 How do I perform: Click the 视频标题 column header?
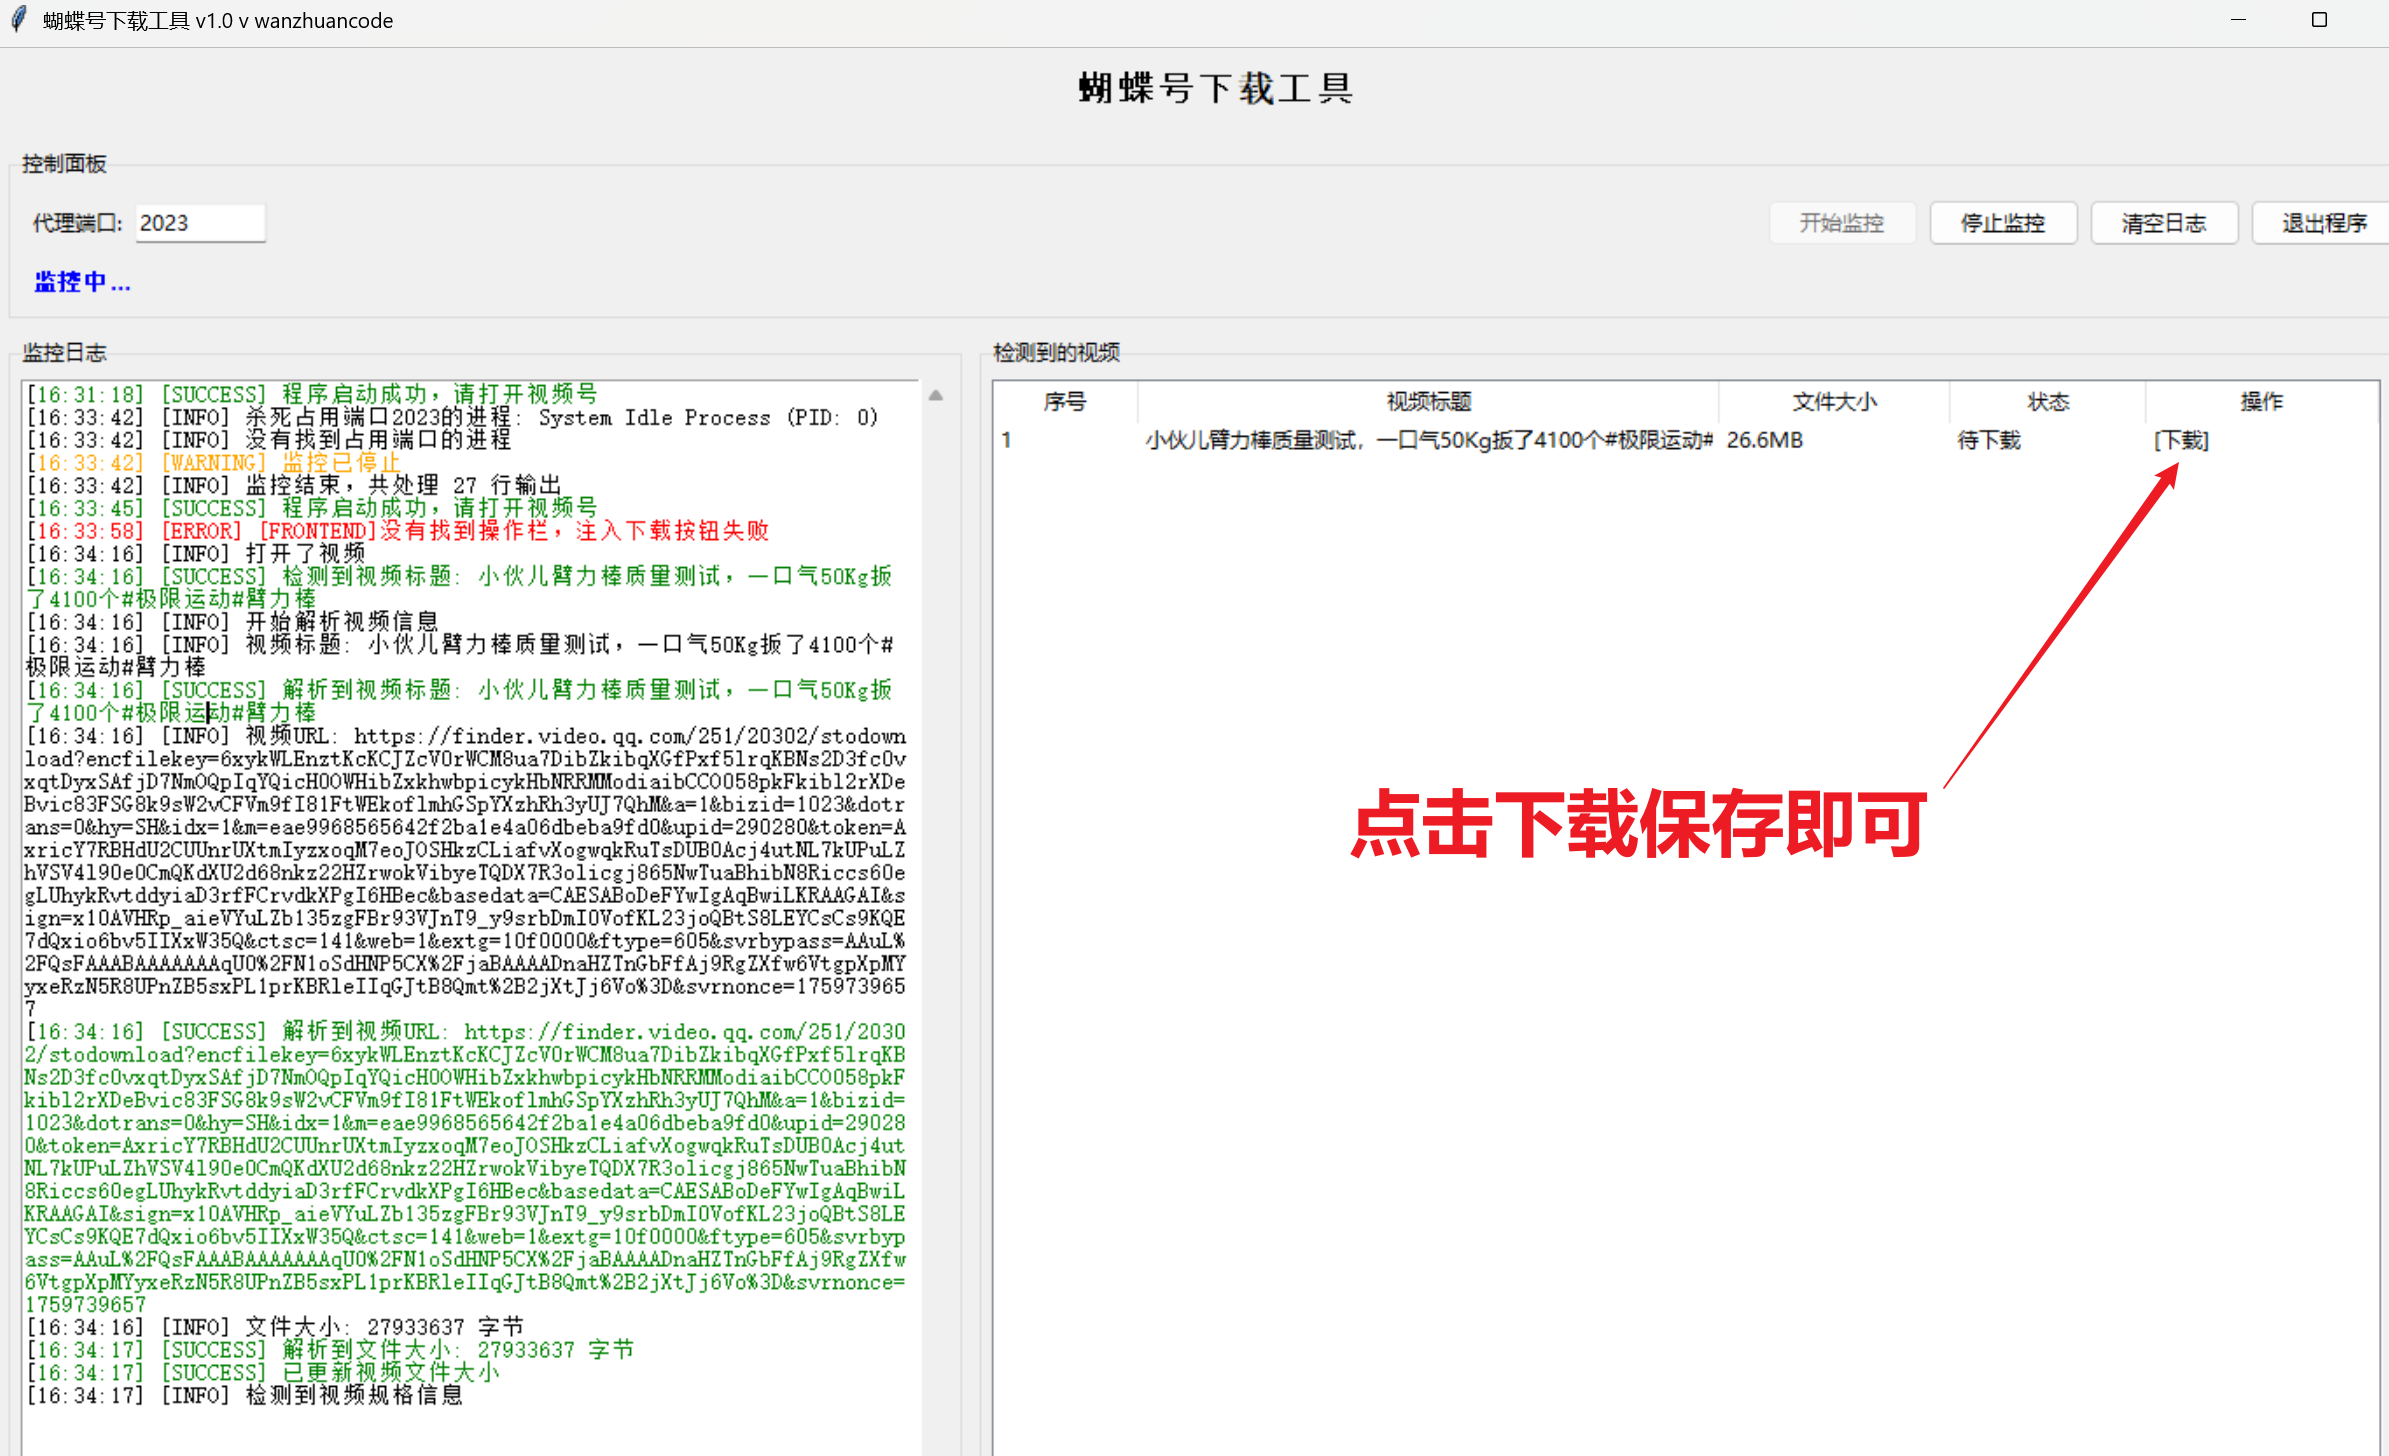[1428, 402]
